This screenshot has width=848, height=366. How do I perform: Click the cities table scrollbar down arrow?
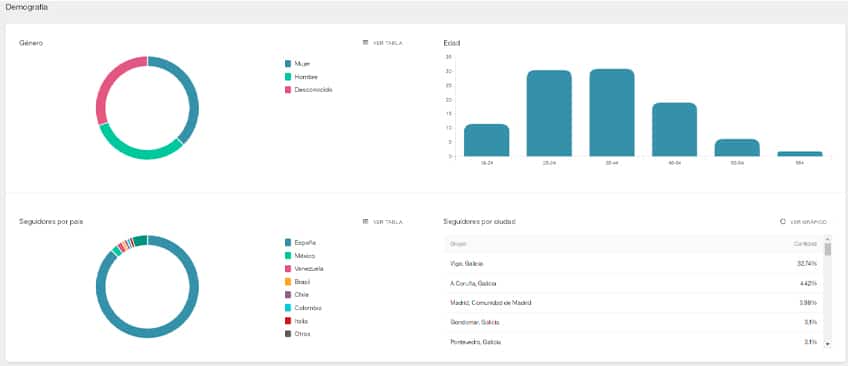coord(827,343)
